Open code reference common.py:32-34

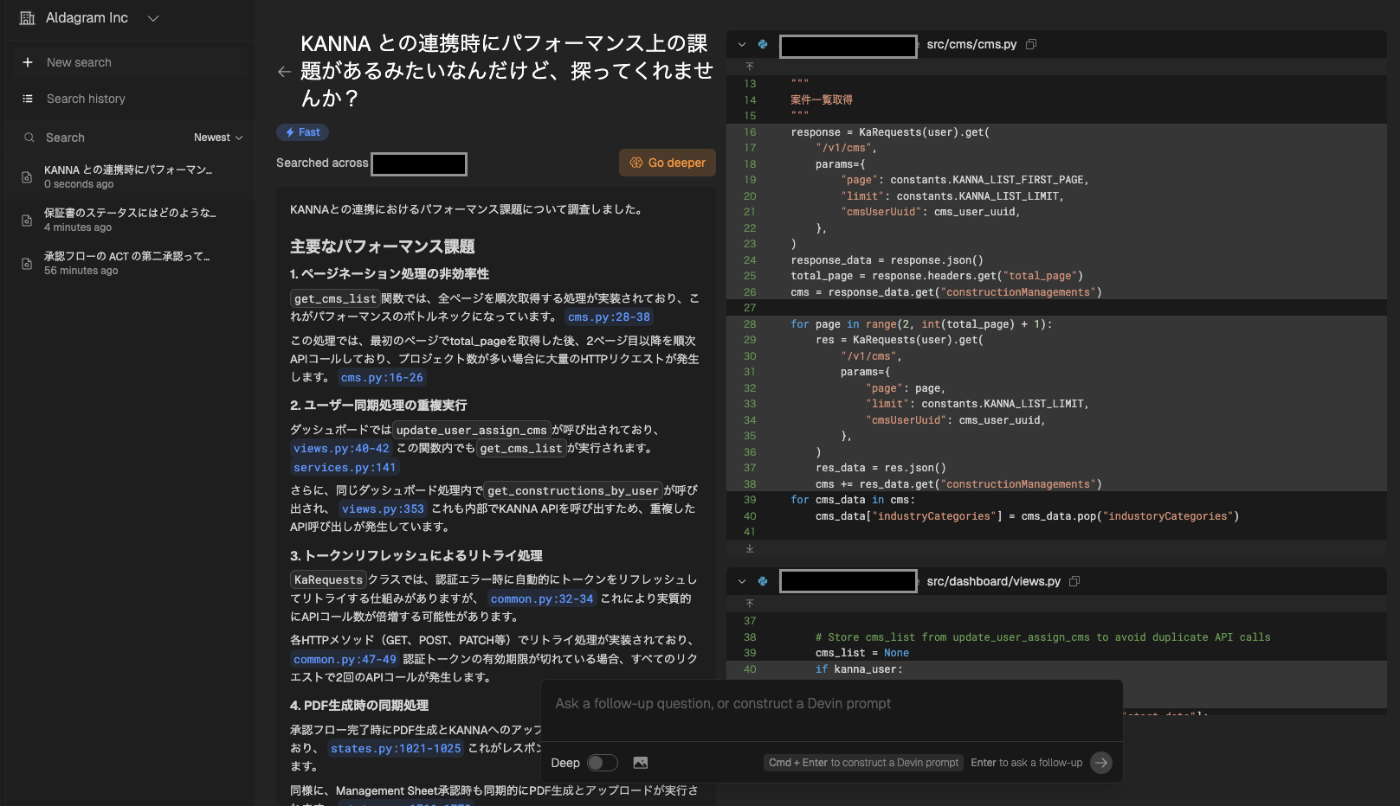(541, 599)
